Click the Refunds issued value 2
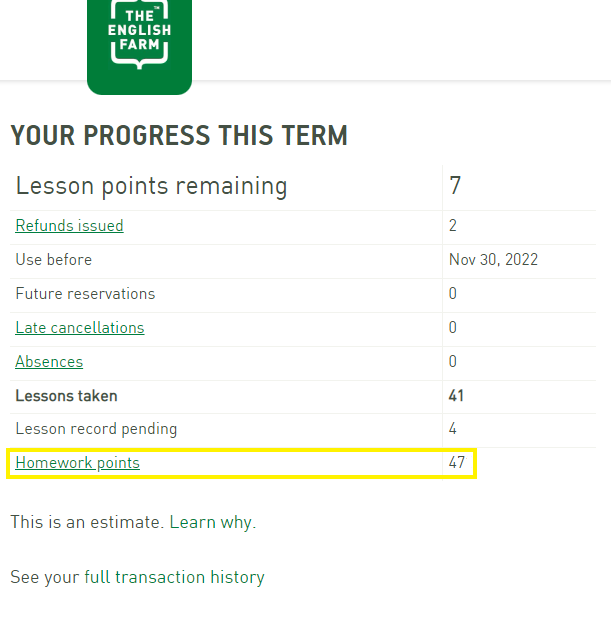 point(453,225)
